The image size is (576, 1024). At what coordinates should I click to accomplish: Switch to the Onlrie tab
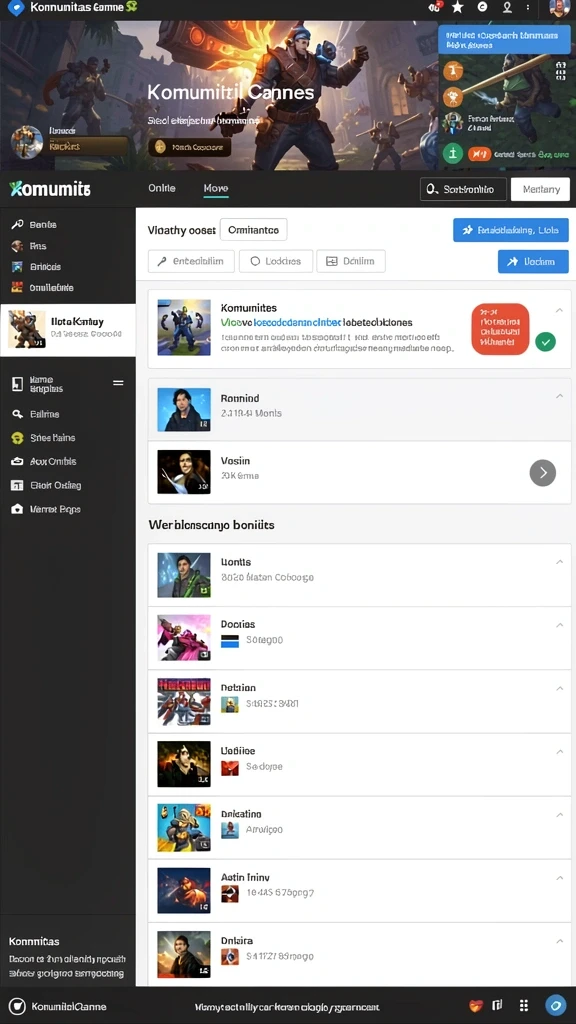click(162, 188)
